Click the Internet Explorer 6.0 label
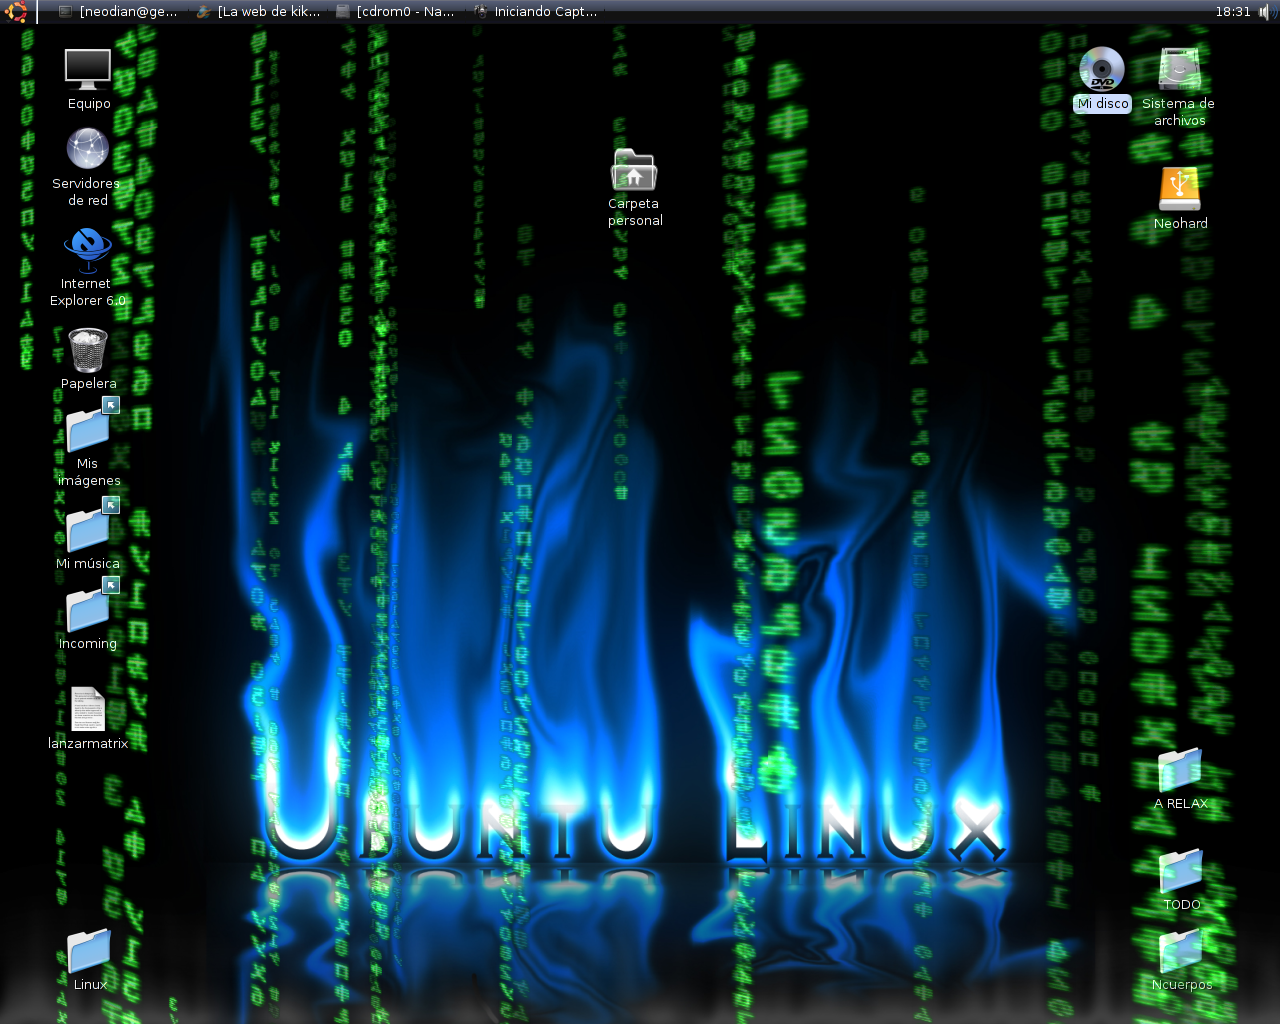This screenshot has width=1280, height=1024. [x=88, y=292]
